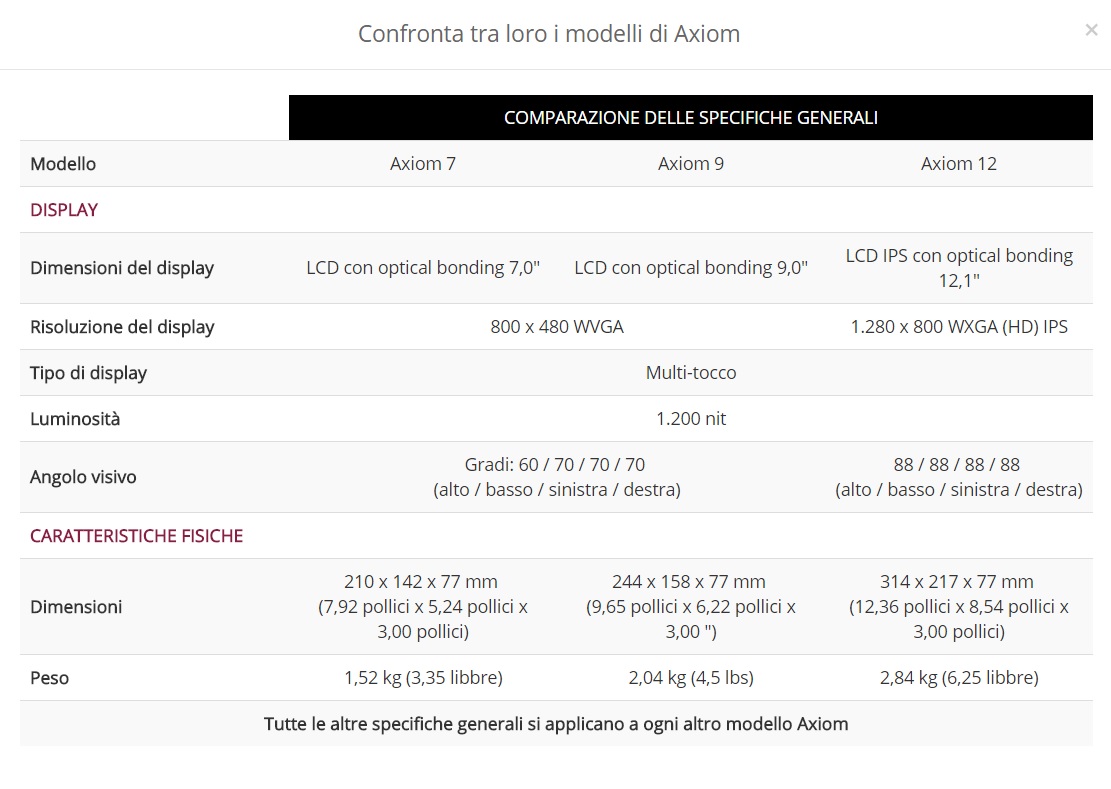Click the '800 x 480 WVGA' value
The height and width of the screenshot is (789, 1111).
[x=557, y=327]
